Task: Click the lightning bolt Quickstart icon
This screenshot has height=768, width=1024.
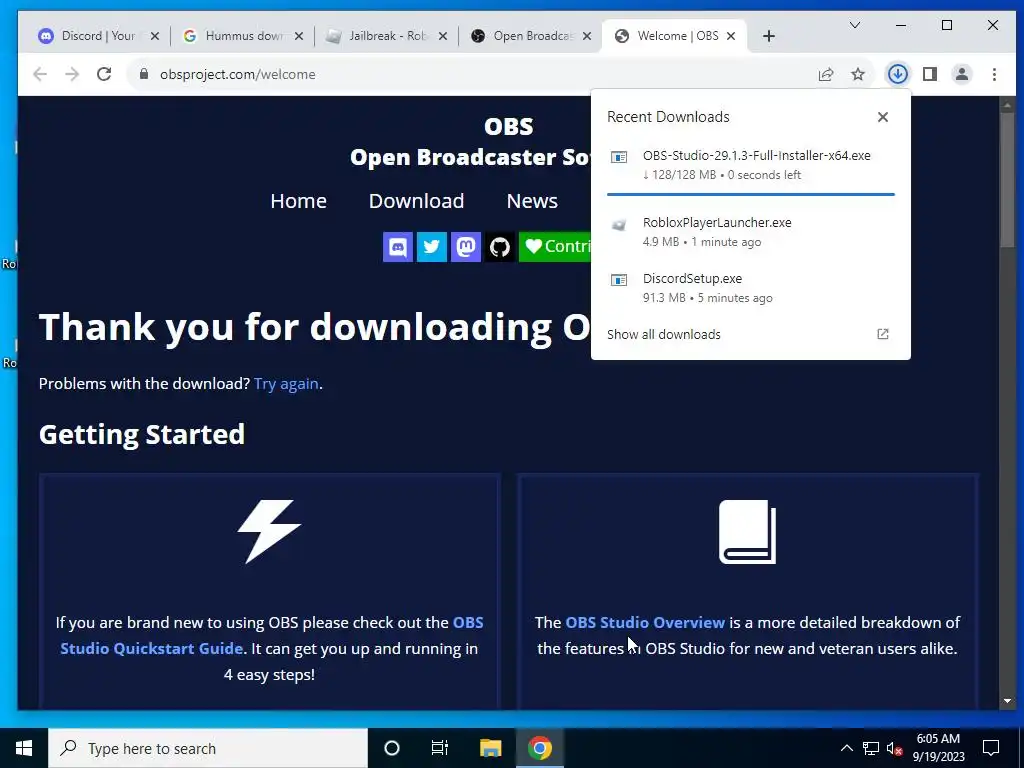Action: (269, 532)
